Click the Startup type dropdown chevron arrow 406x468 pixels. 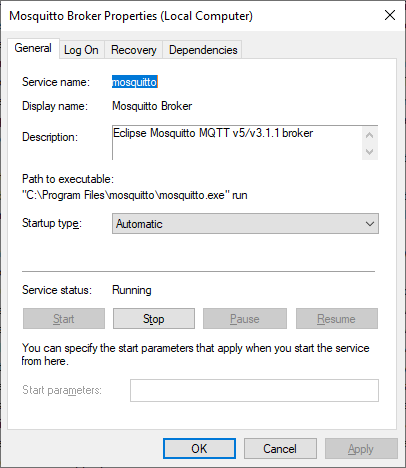pos(370,224)
